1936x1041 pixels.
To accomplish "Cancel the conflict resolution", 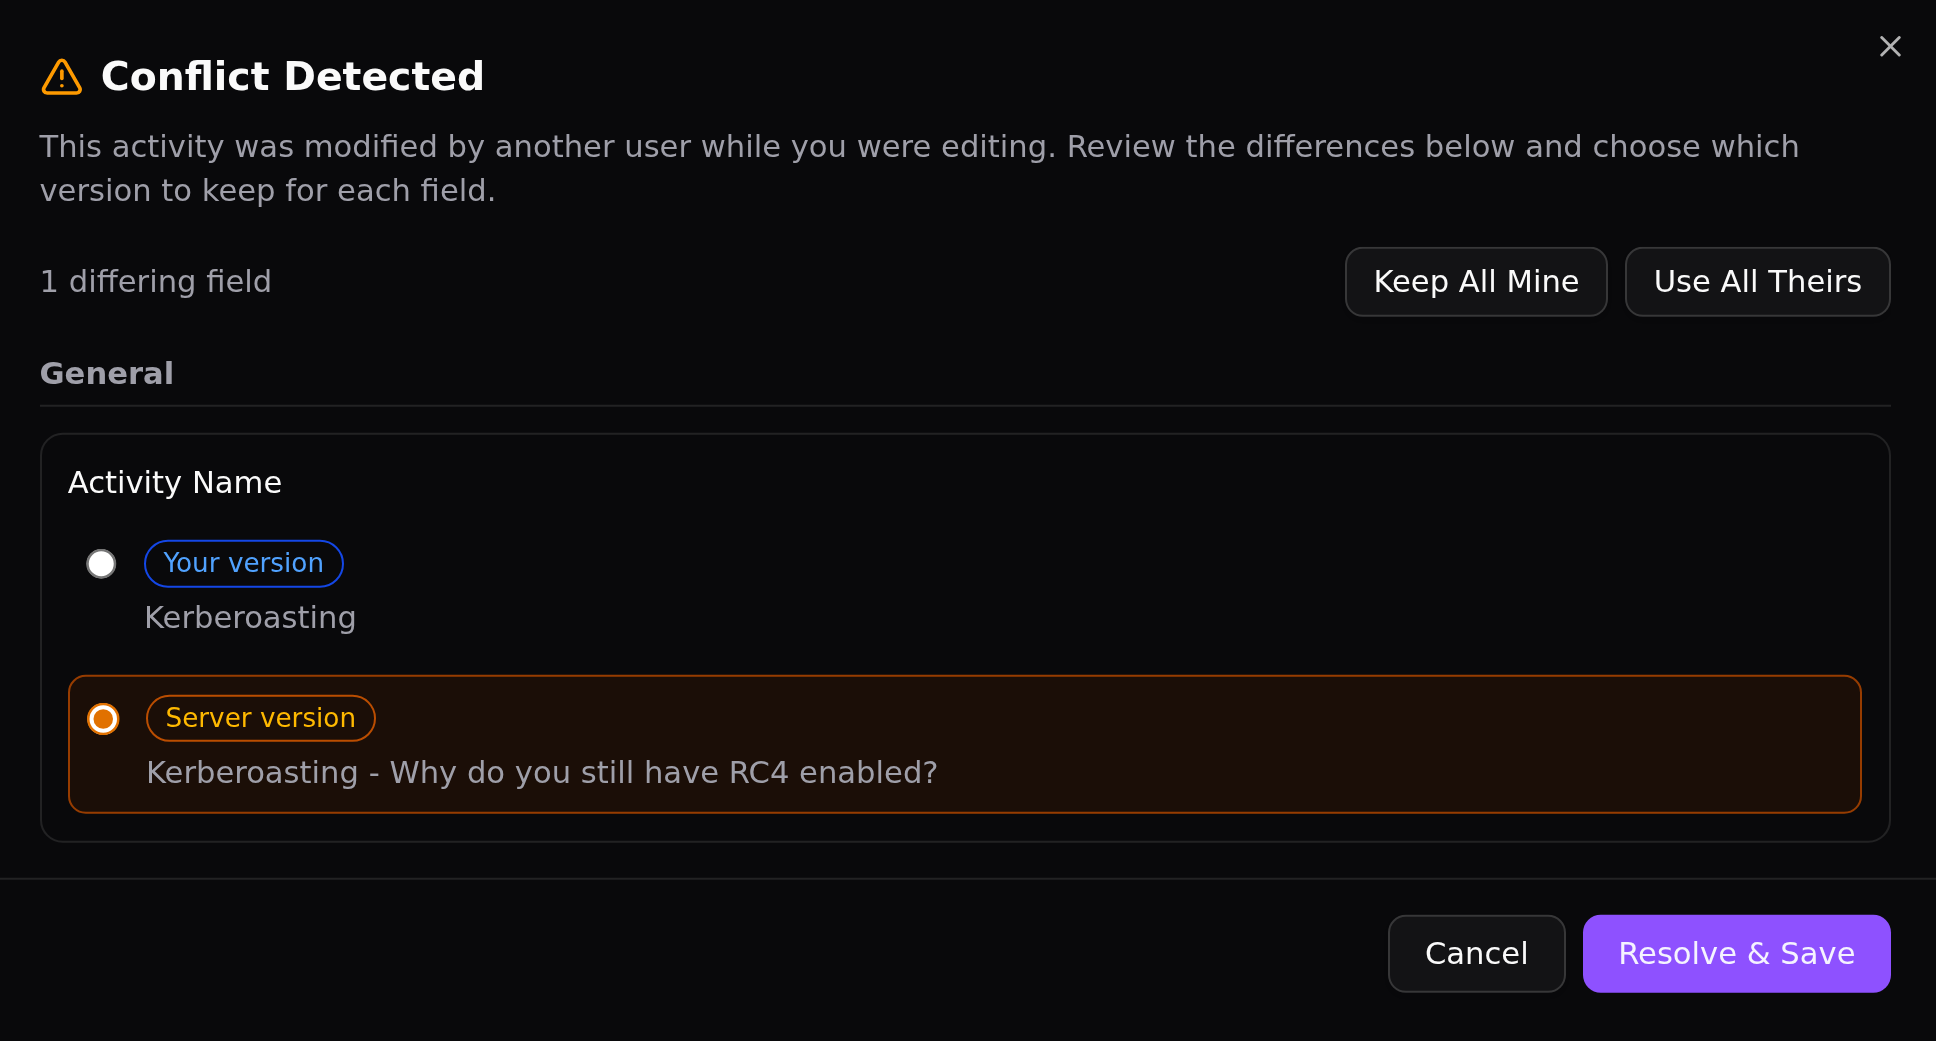I will (1476, 954).
